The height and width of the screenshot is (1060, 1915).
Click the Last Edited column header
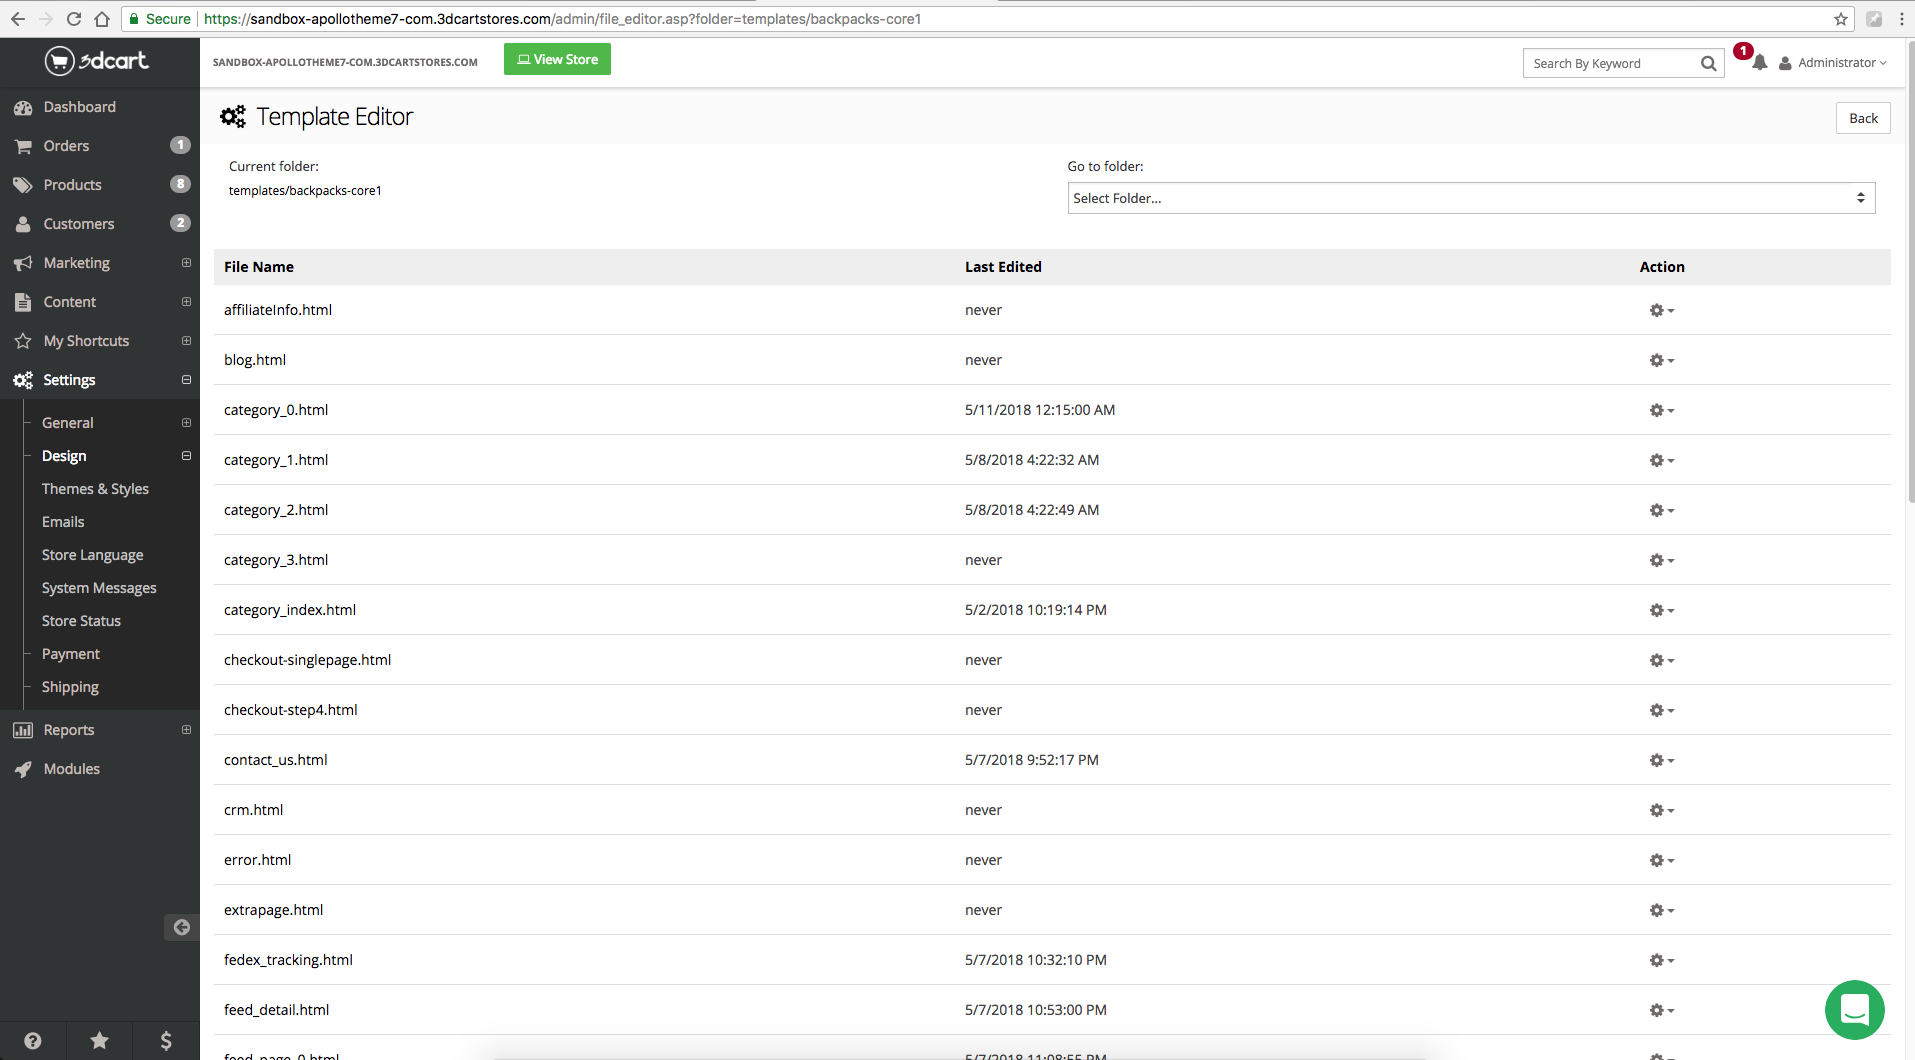1003,267
